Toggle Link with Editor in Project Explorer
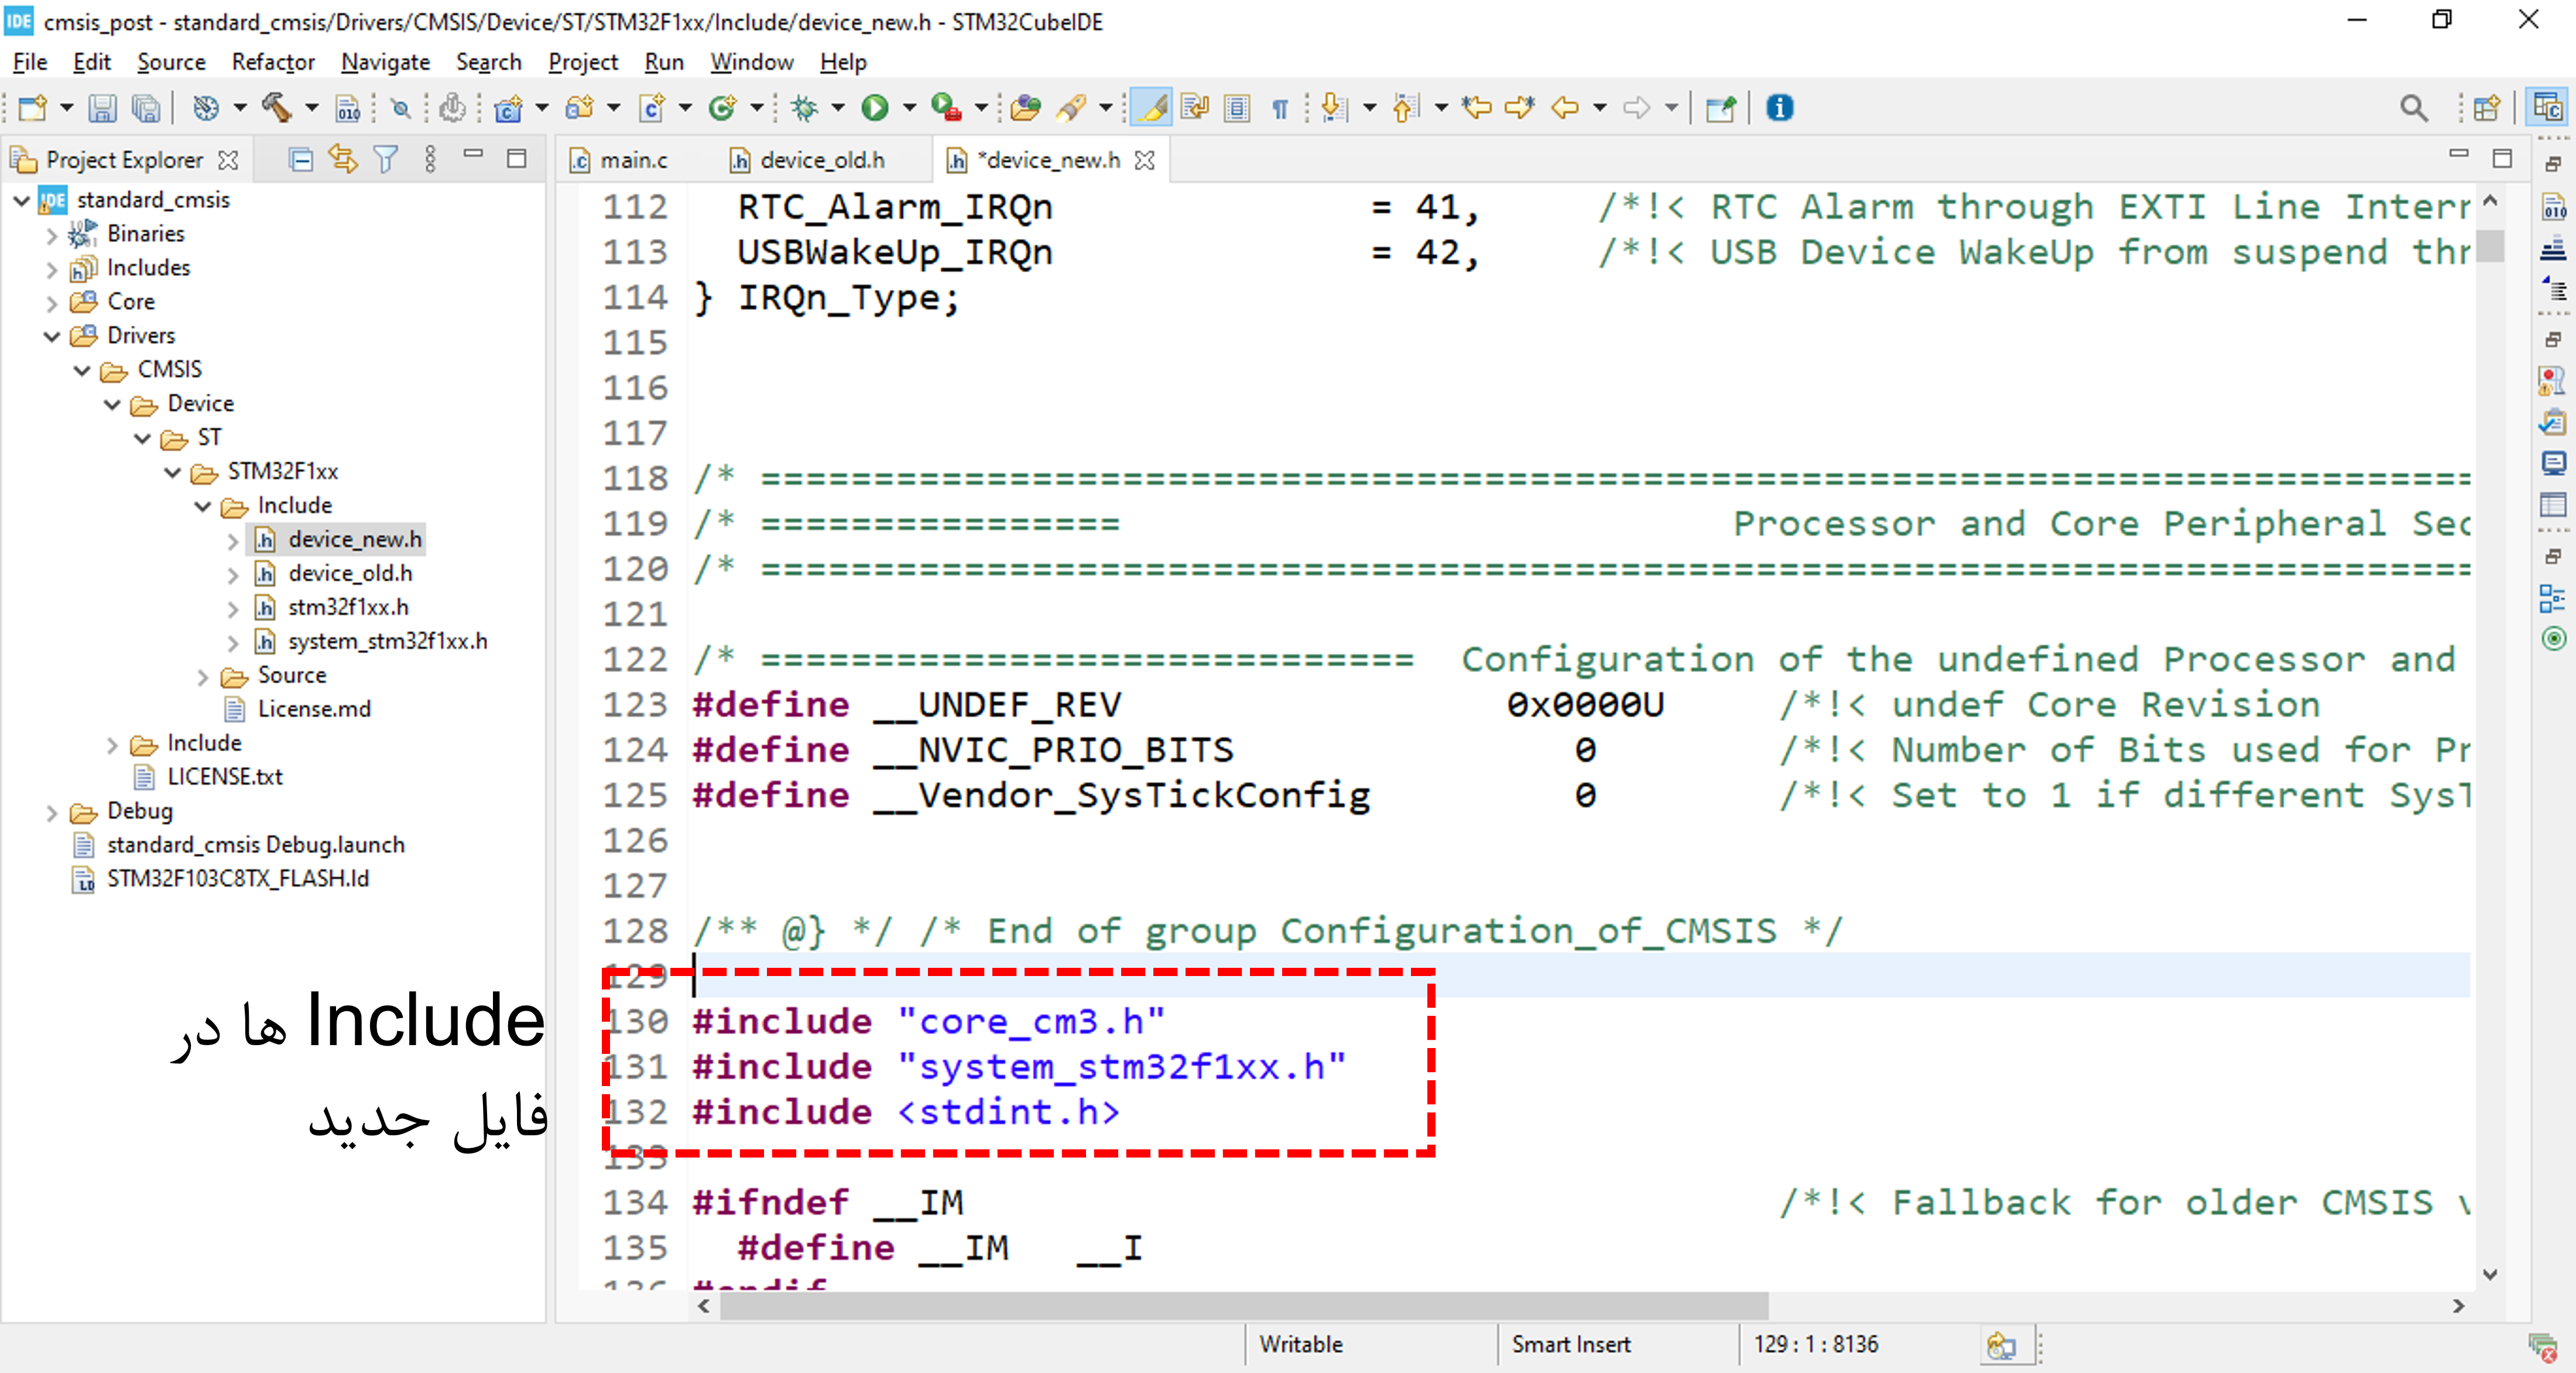 point(343,159)
